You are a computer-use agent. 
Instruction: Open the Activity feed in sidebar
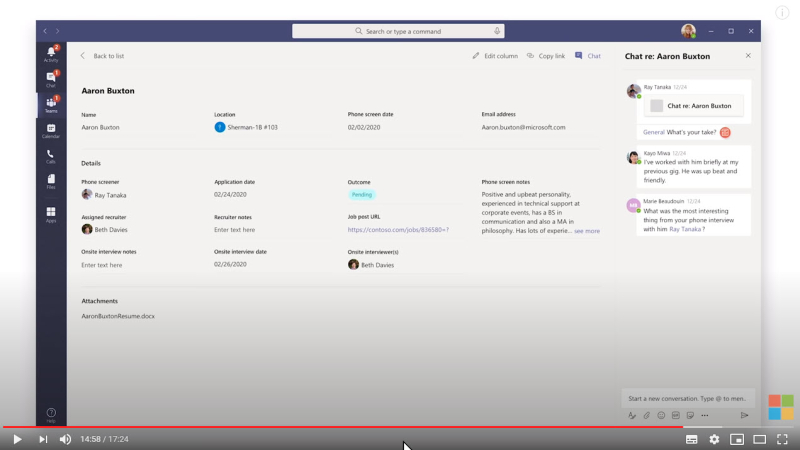(51, 53)
